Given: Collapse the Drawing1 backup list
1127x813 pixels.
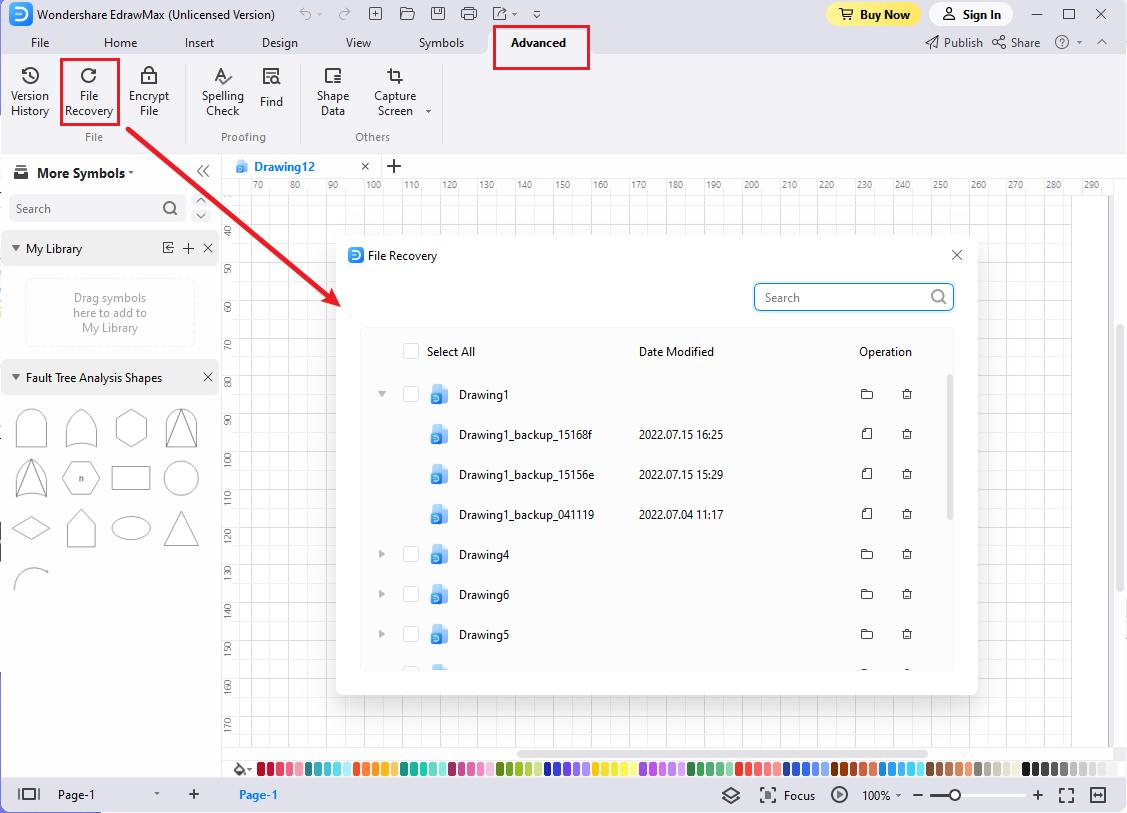Looking at the screenshot, I should pyautogui.click(x=382, y=394).
